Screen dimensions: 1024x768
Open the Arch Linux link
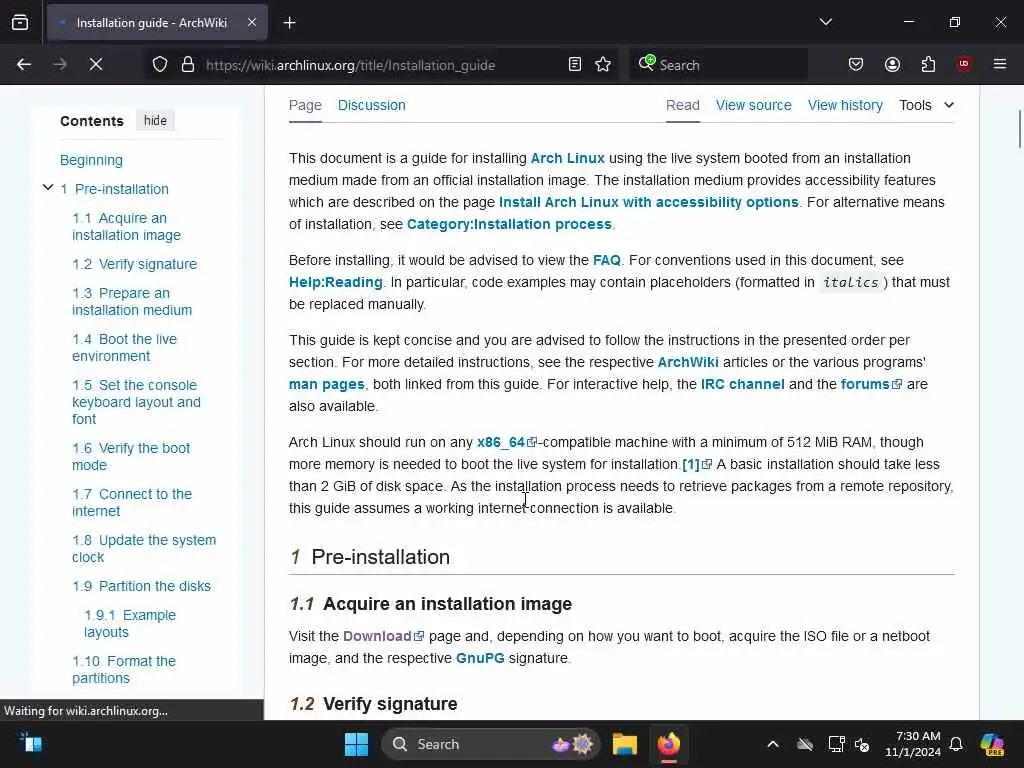click(x=568, y=159)
